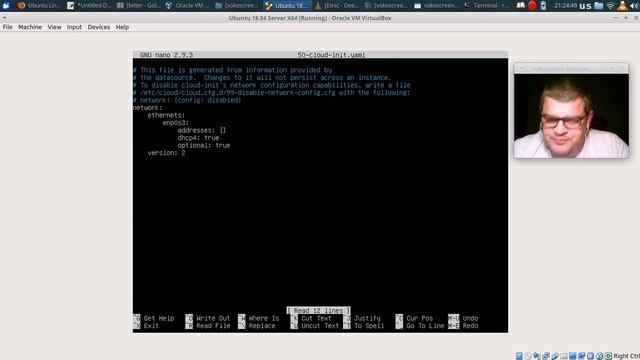Open the Devices menu
The image size is (640, 360).
(99, 27)
